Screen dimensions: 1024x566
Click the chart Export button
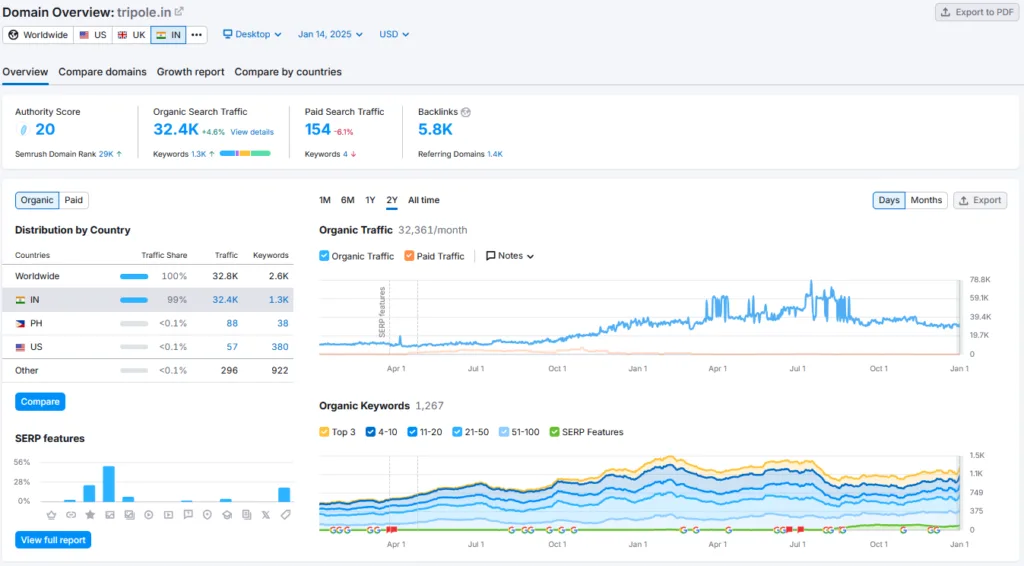pos(980,200)
